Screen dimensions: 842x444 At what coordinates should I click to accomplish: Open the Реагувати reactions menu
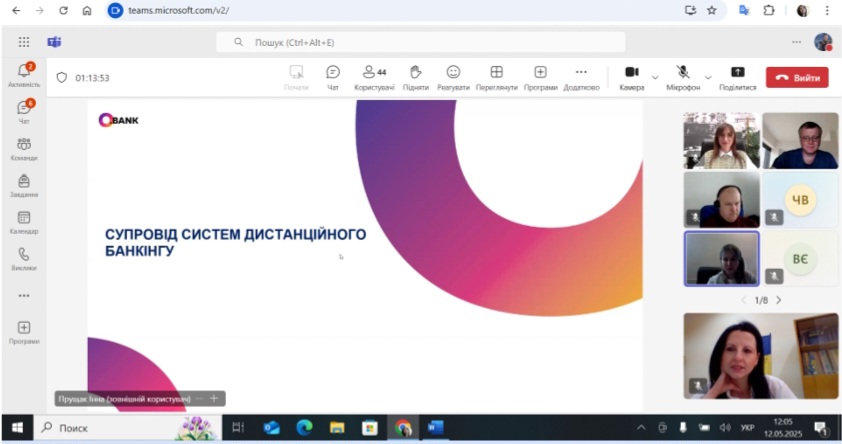point(453,76)
